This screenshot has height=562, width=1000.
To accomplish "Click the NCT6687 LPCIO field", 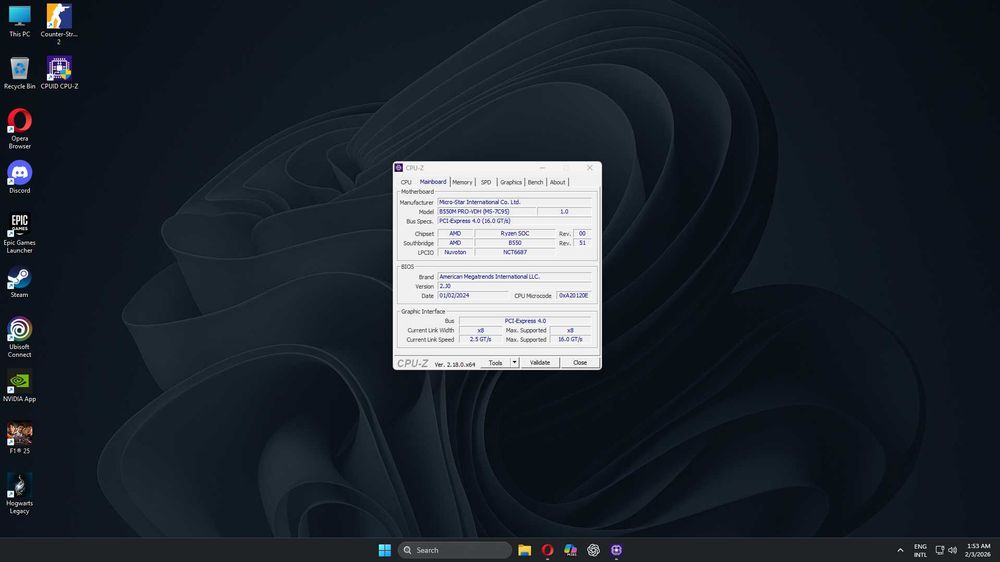I will click(x=515, y=252).
